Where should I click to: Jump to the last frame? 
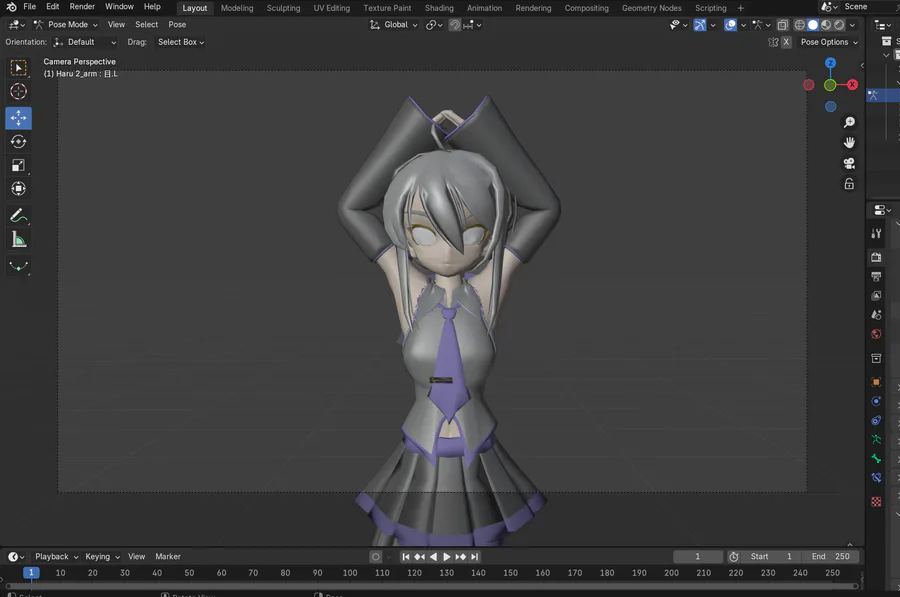(x=474, y=557)
